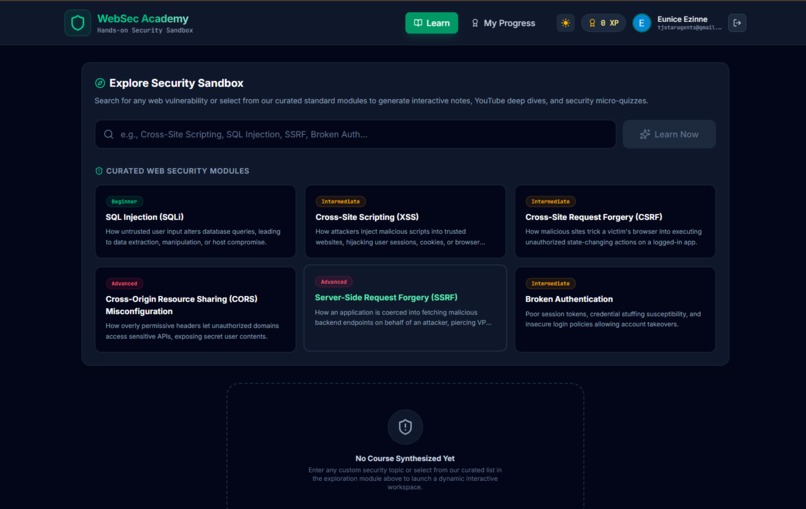
Task: Click the WebSec Academy title text
Action: [143, 19]
